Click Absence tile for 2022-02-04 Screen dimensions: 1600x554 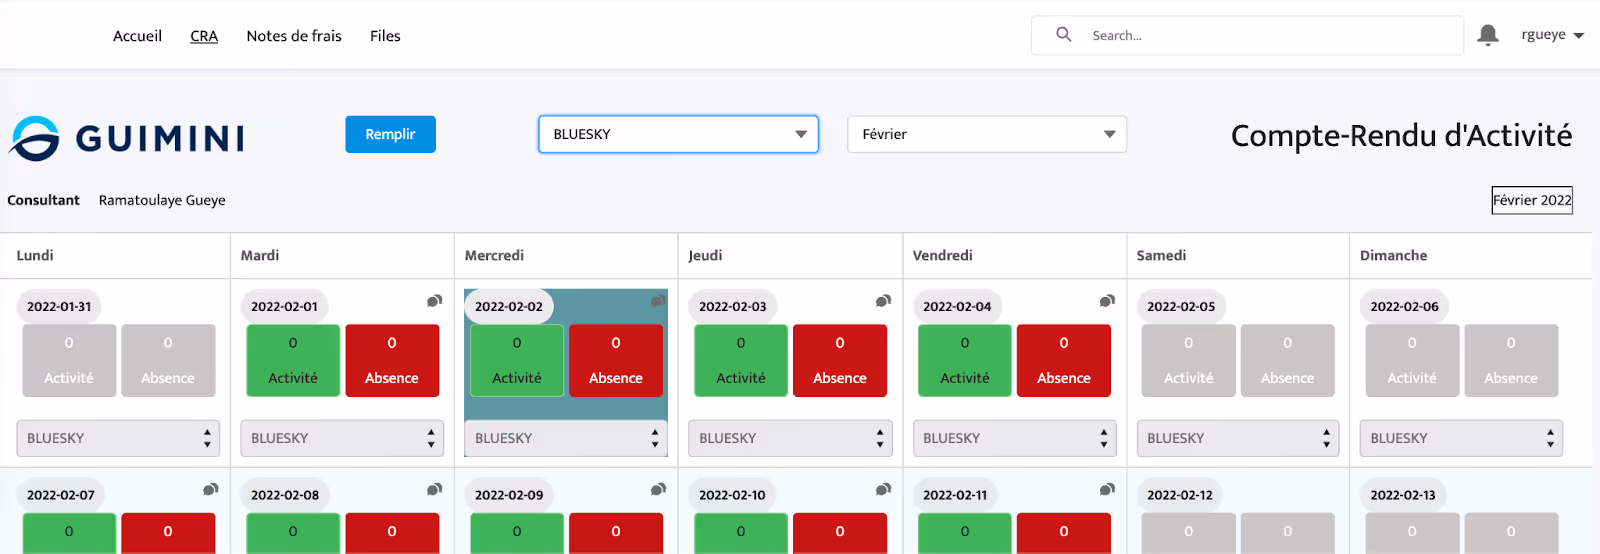click(x=1064, y=360)
